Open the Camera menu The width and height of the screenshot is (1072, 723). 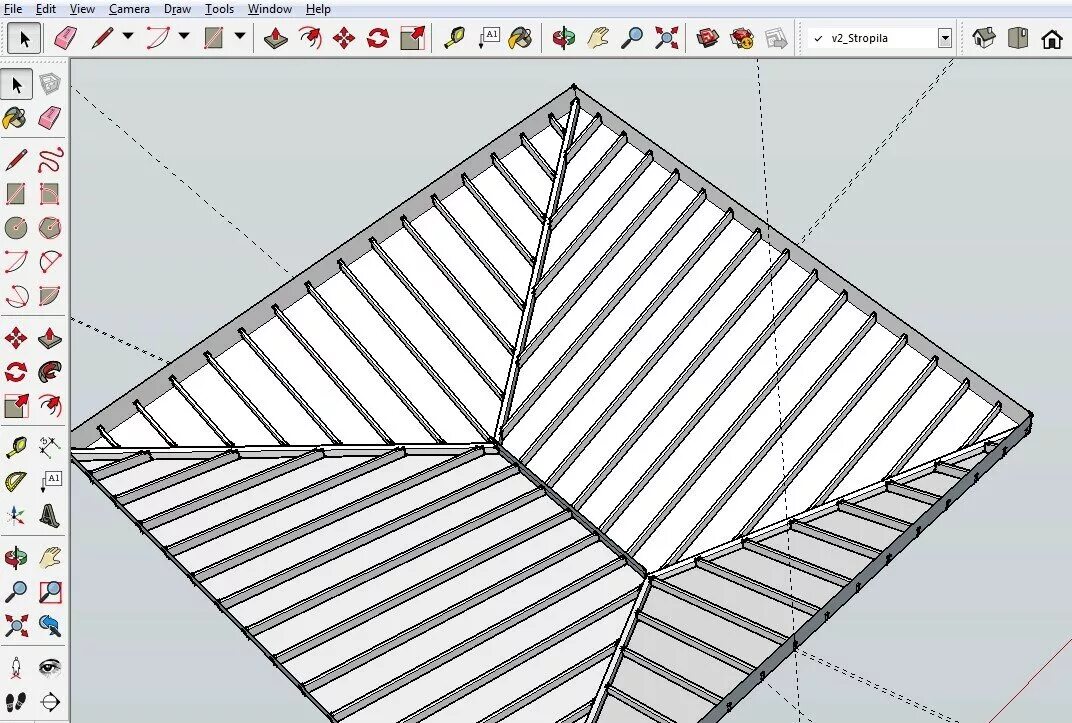pos(129,9)
